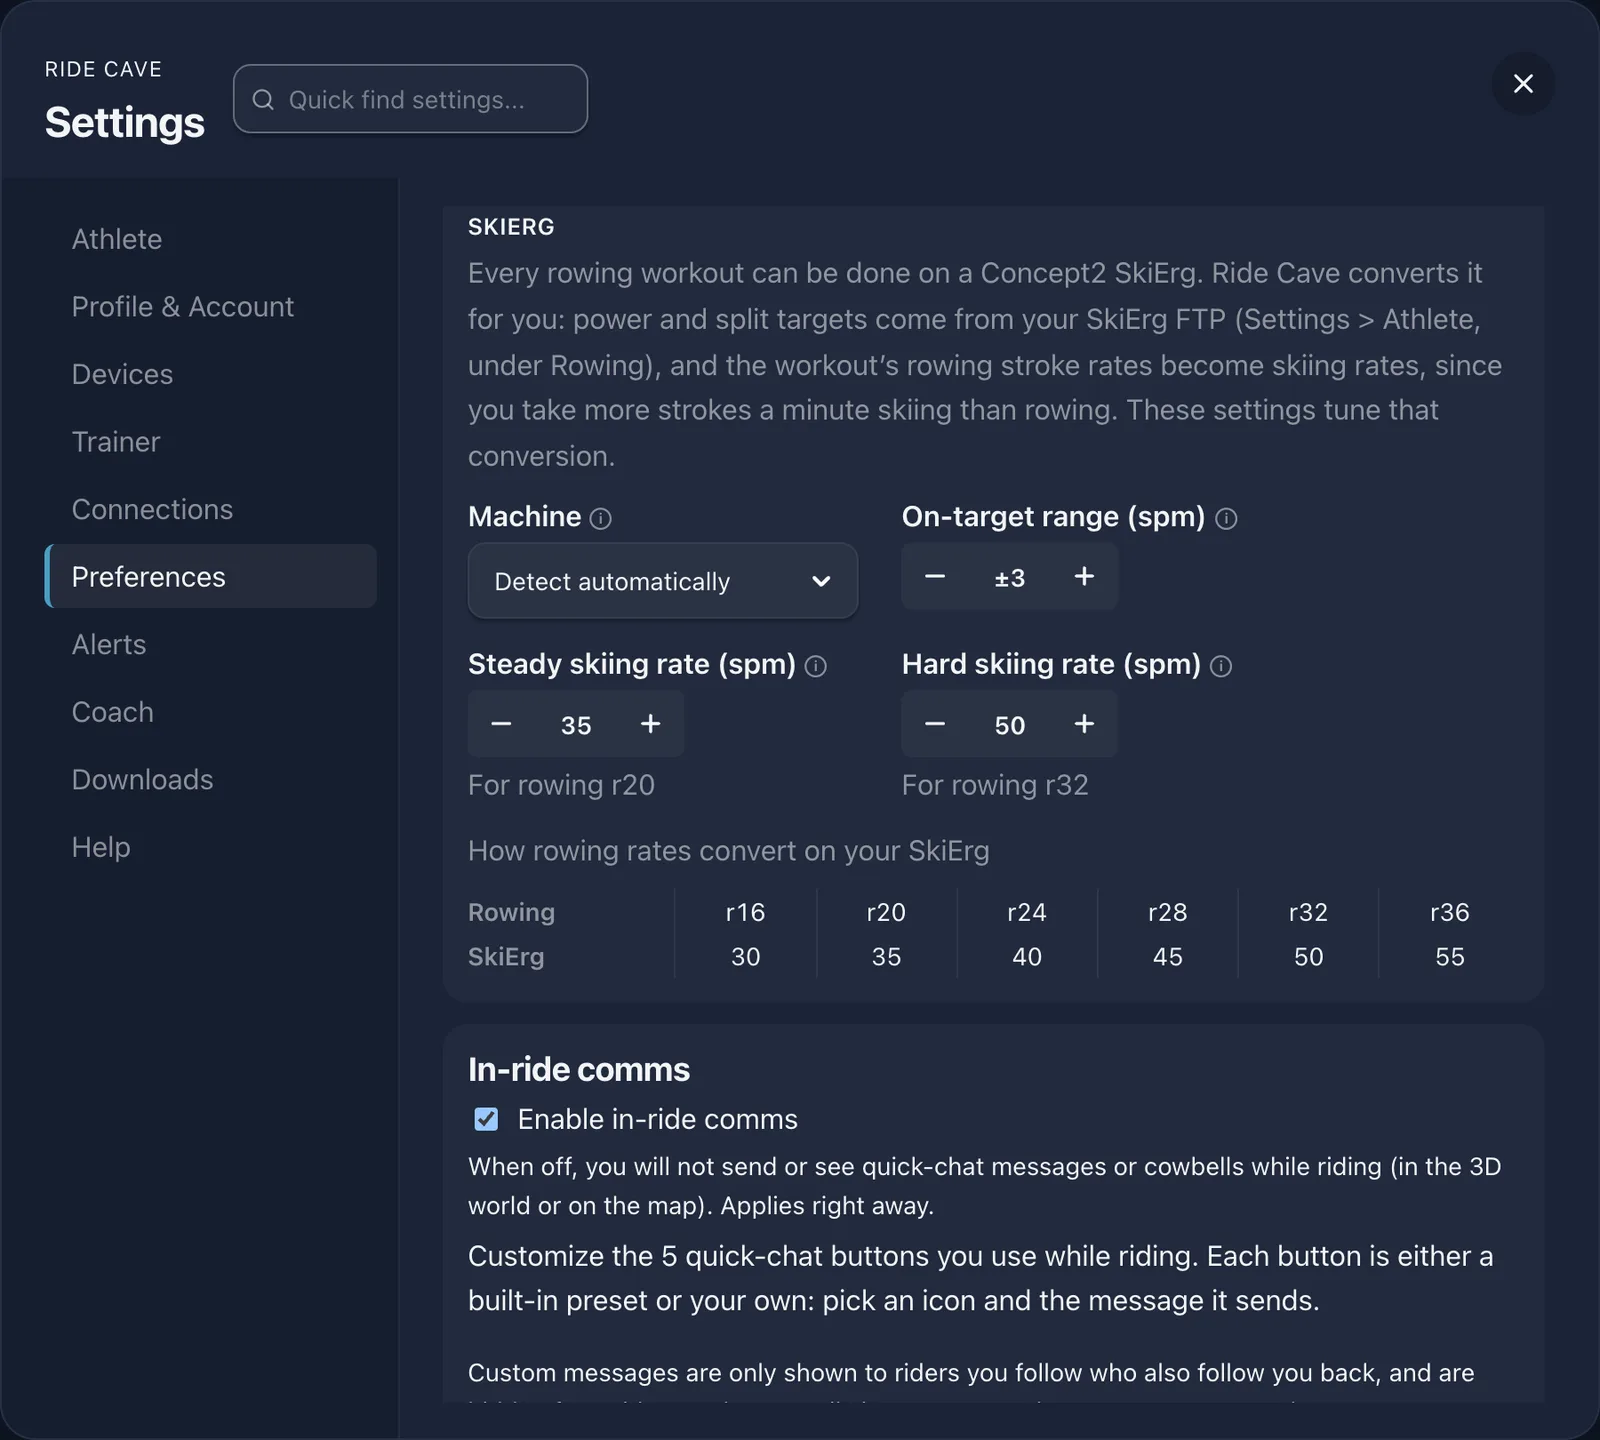1600x1440 pixels.
Task: Click the SkiErg value 55 cell
Action: coord(1450,957)
